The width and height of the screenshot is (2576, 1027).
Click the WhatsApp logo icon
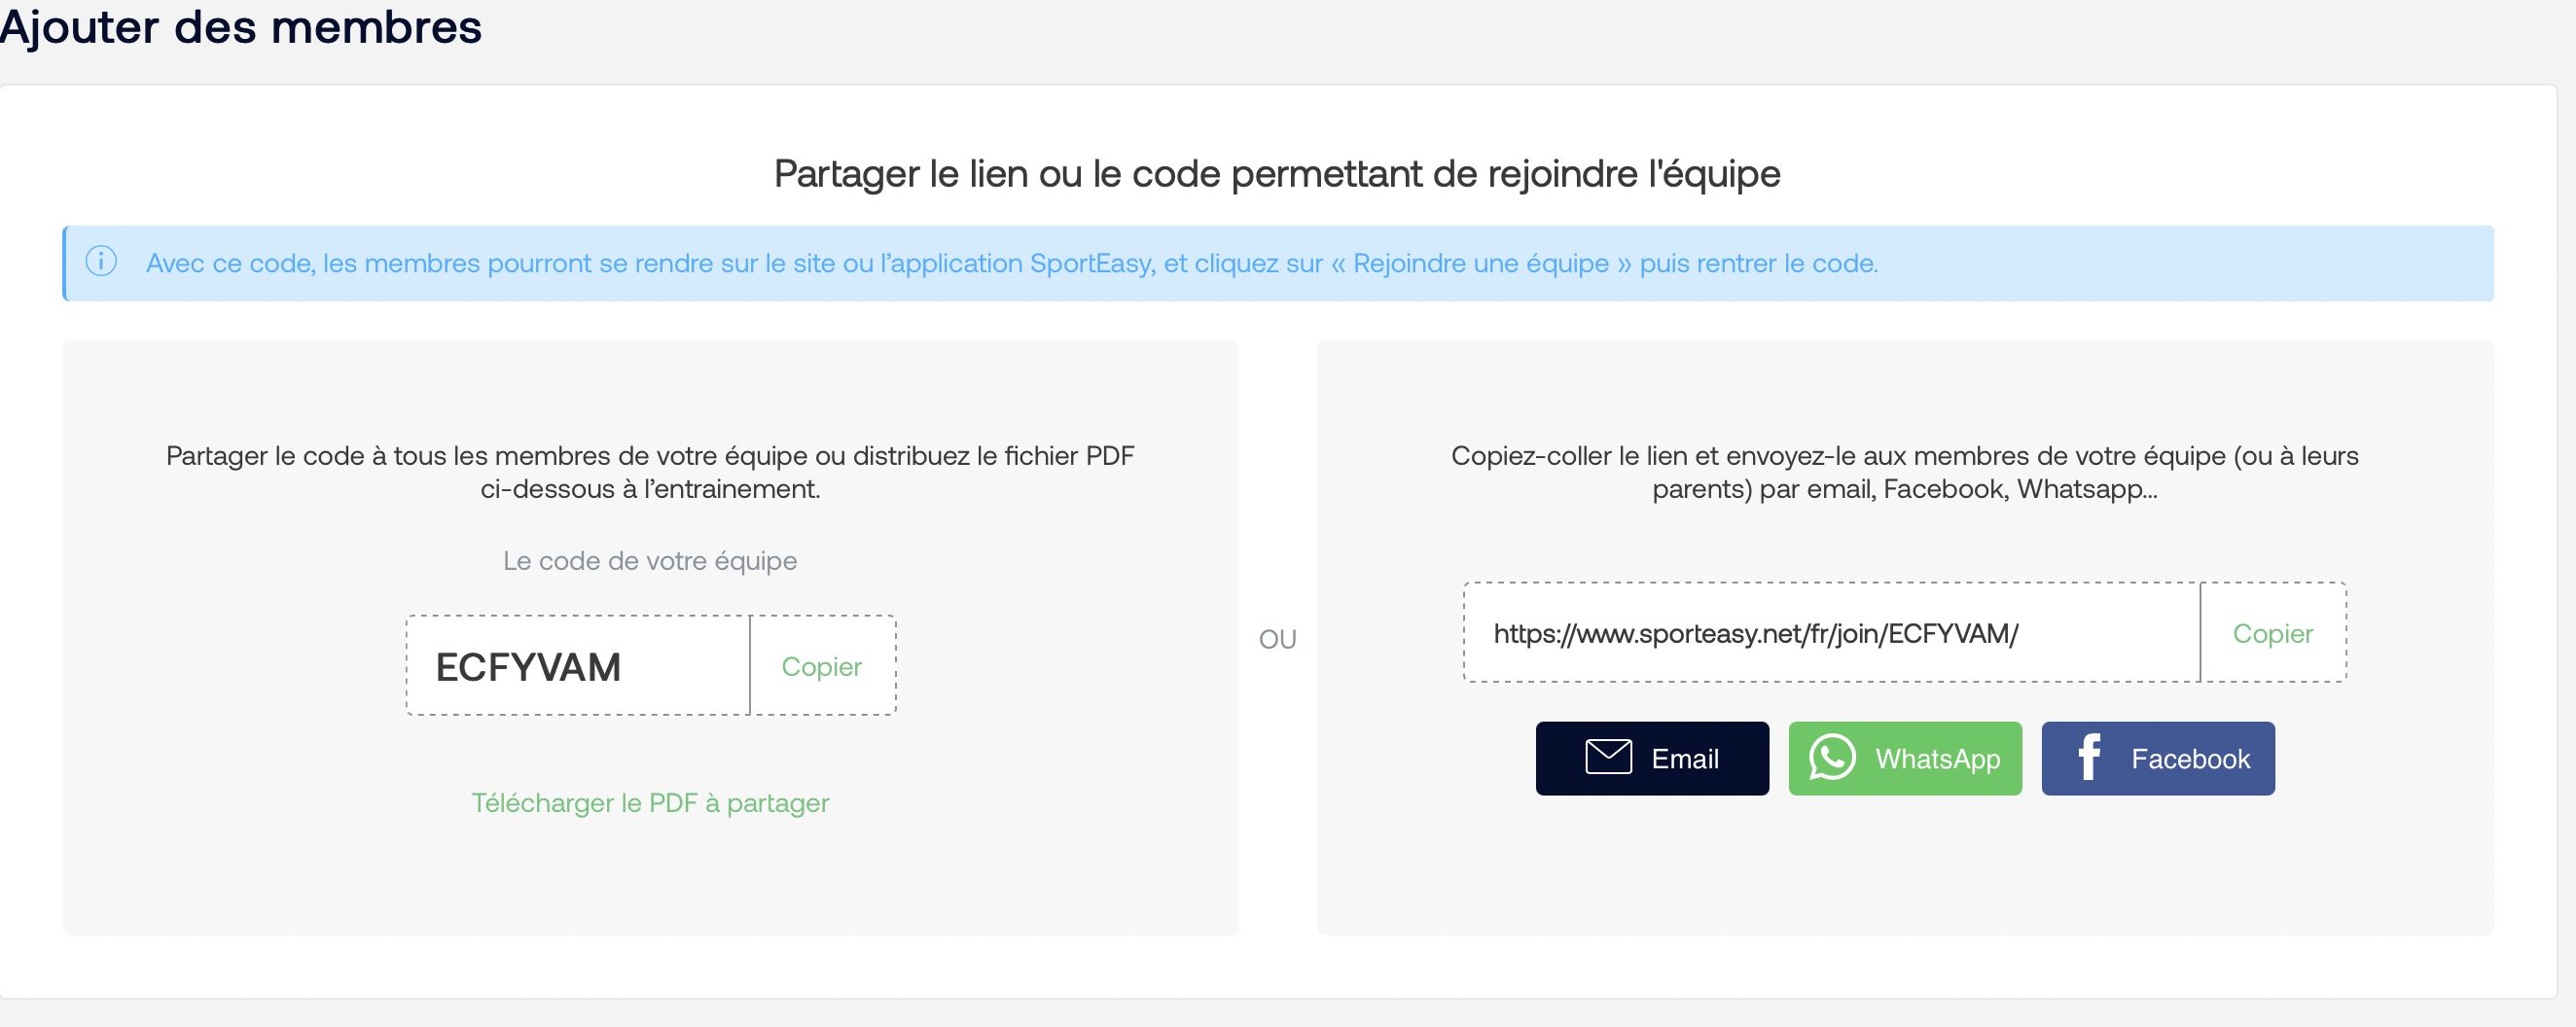tap(1832, 758)
